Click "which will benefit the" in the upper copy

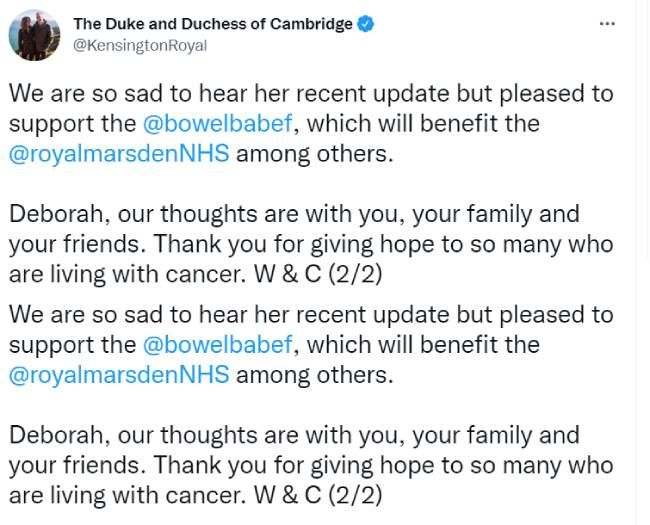423,124
